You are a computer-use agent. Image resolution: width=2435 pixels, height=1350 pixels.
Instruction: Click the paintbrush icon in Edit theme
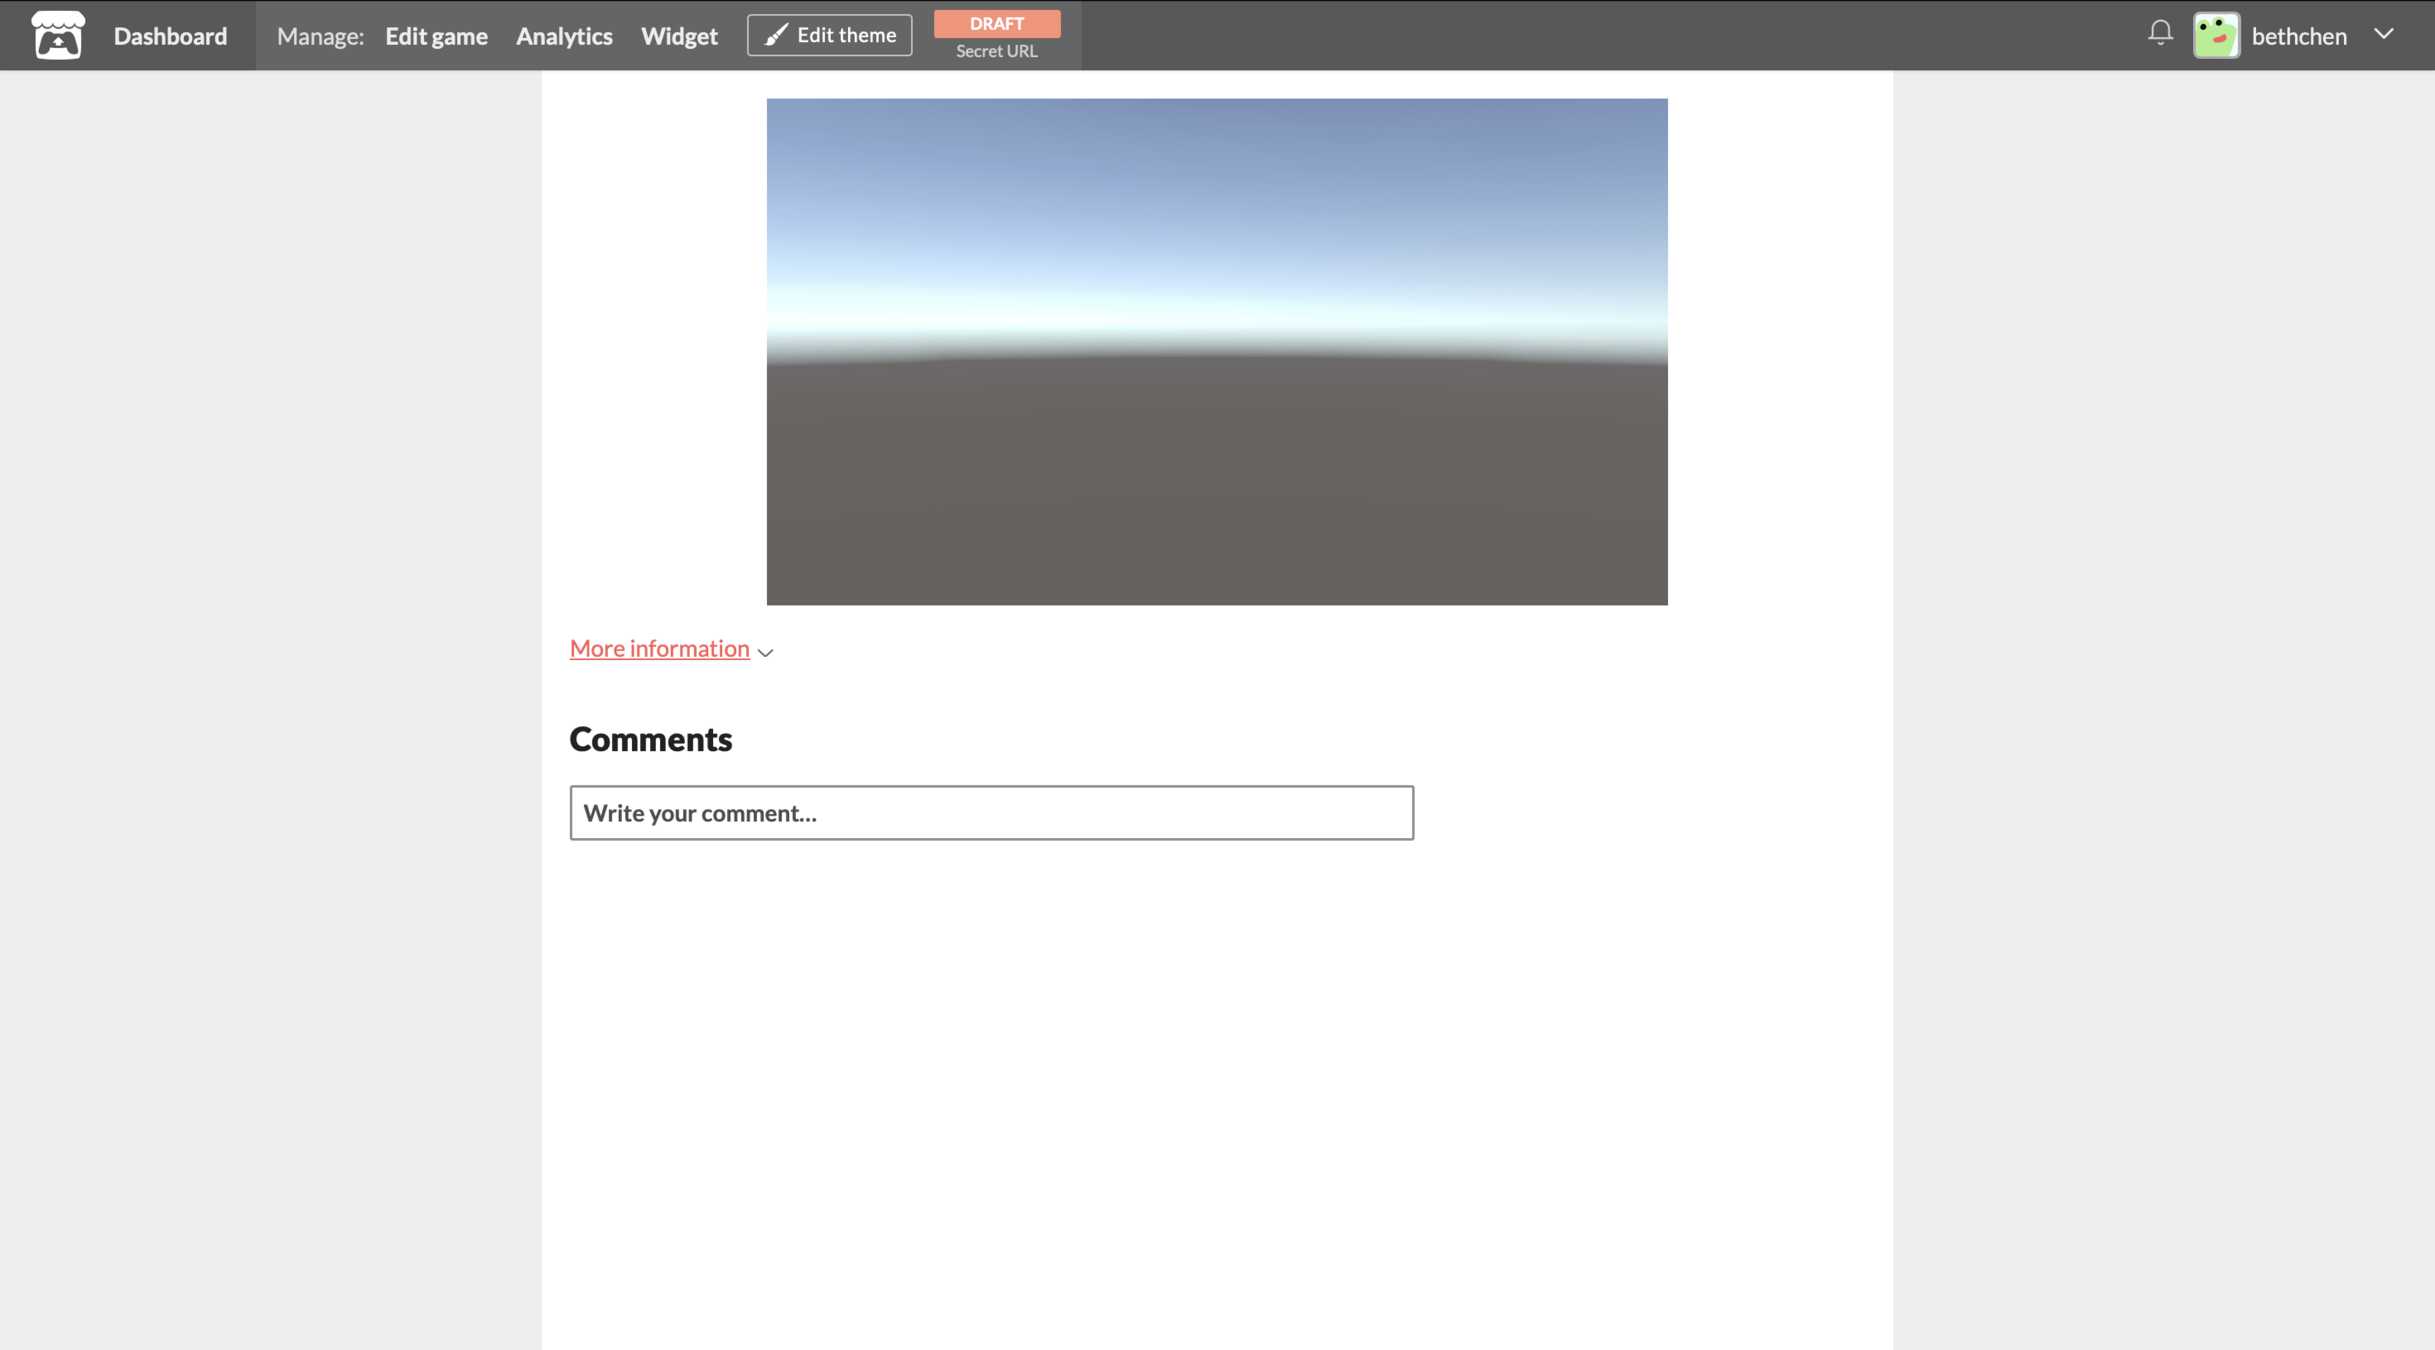pyautogui.click(x=776, y=36)
